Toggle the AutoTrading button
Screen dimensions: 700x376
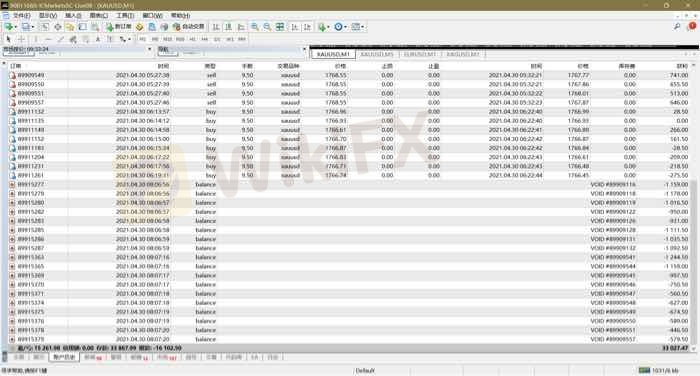(188, 27)
